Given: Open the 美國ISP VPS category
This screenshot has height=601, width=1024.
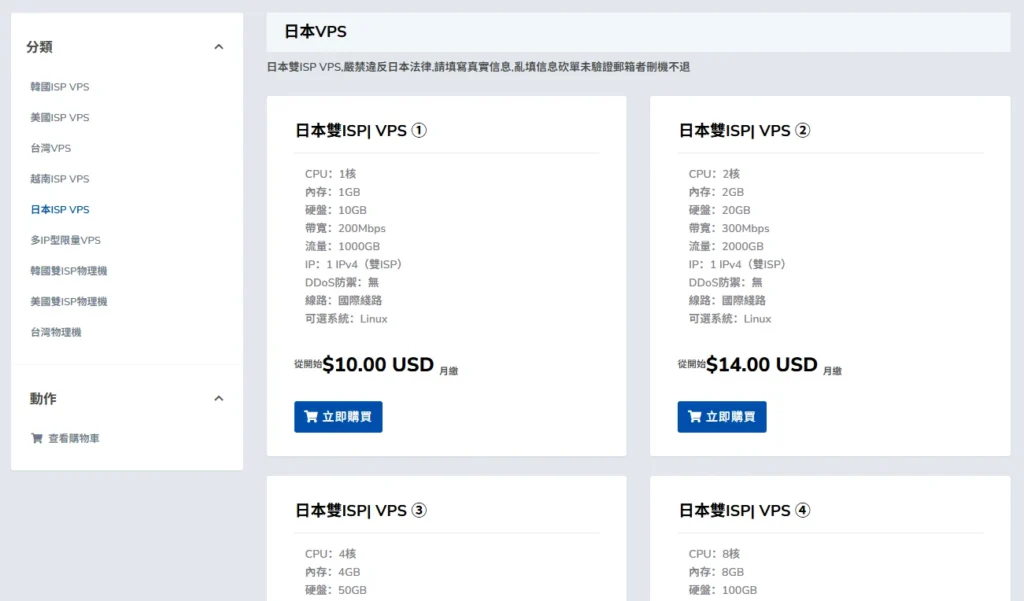Looking at the screenshot, I should coord(60,118).
